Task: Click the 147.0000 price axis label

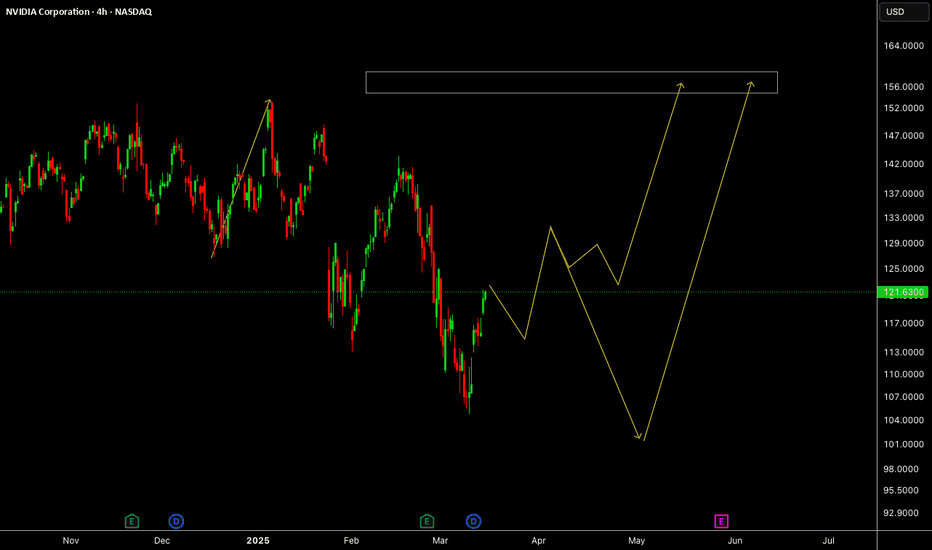Action: coord(903,136)
